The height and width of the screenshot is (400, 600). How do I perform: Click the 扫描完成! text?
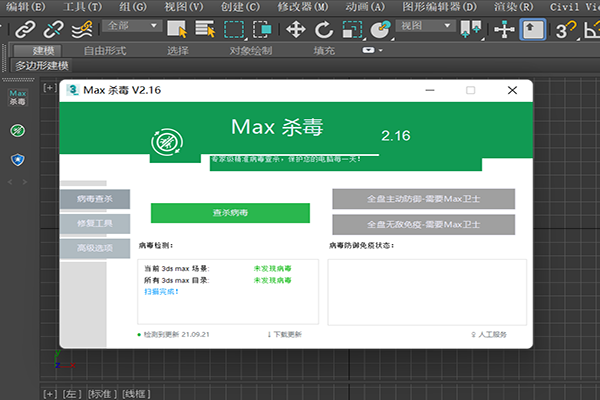pos(161,292)
